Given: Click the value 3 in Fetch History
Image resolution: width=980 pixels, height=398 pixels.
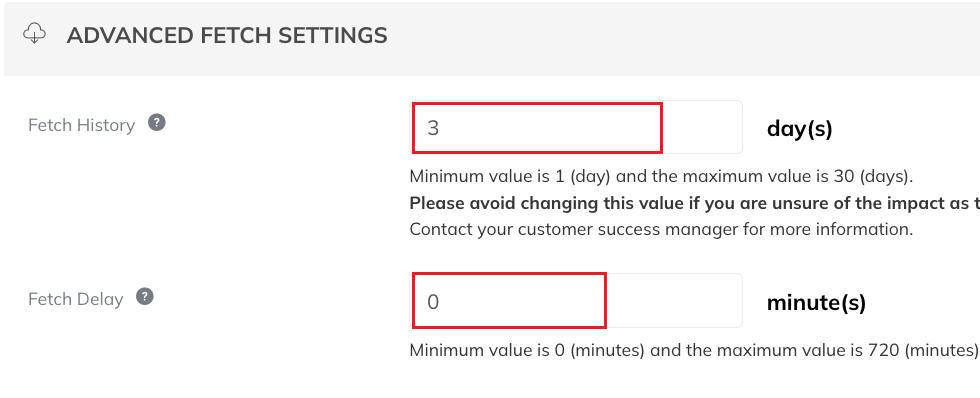Looking at the screenshot, I should [432, 128].
